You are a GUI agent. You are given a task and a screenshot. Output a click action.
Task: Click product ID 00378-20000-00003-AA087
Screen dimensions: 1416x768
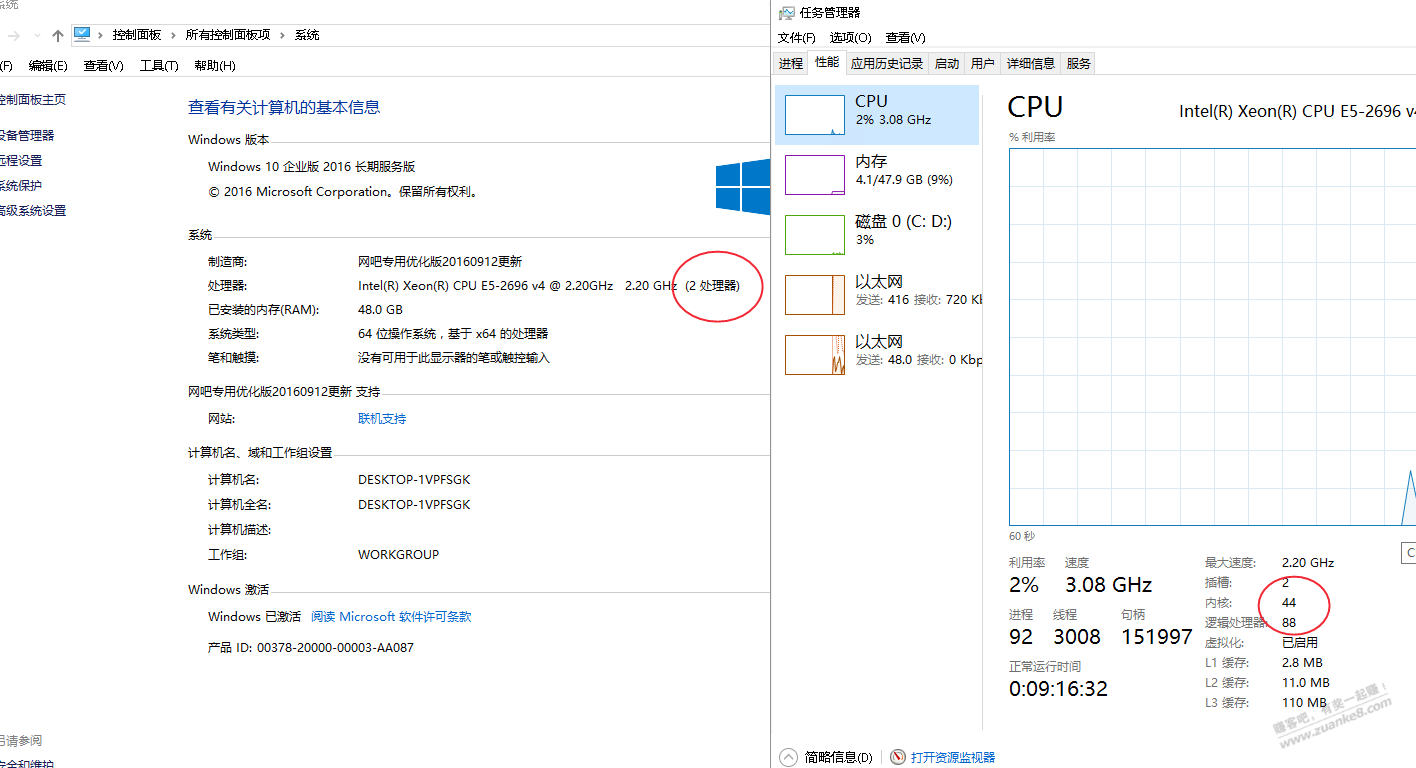click(x=335, y=647)
